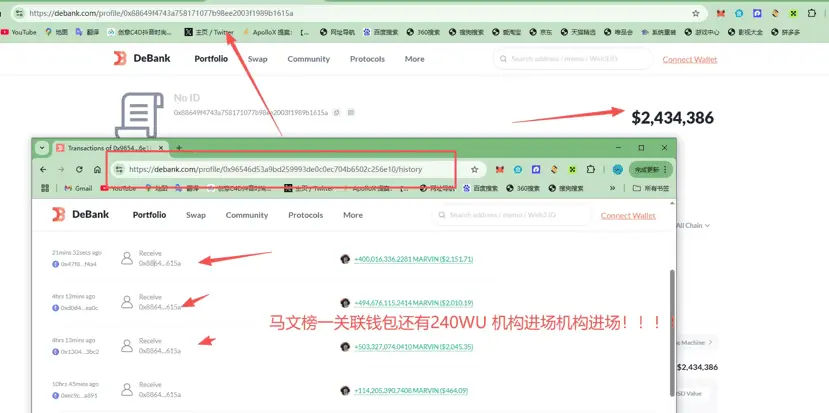Click the DeBank logo in the front window

(x=80, y=215)
